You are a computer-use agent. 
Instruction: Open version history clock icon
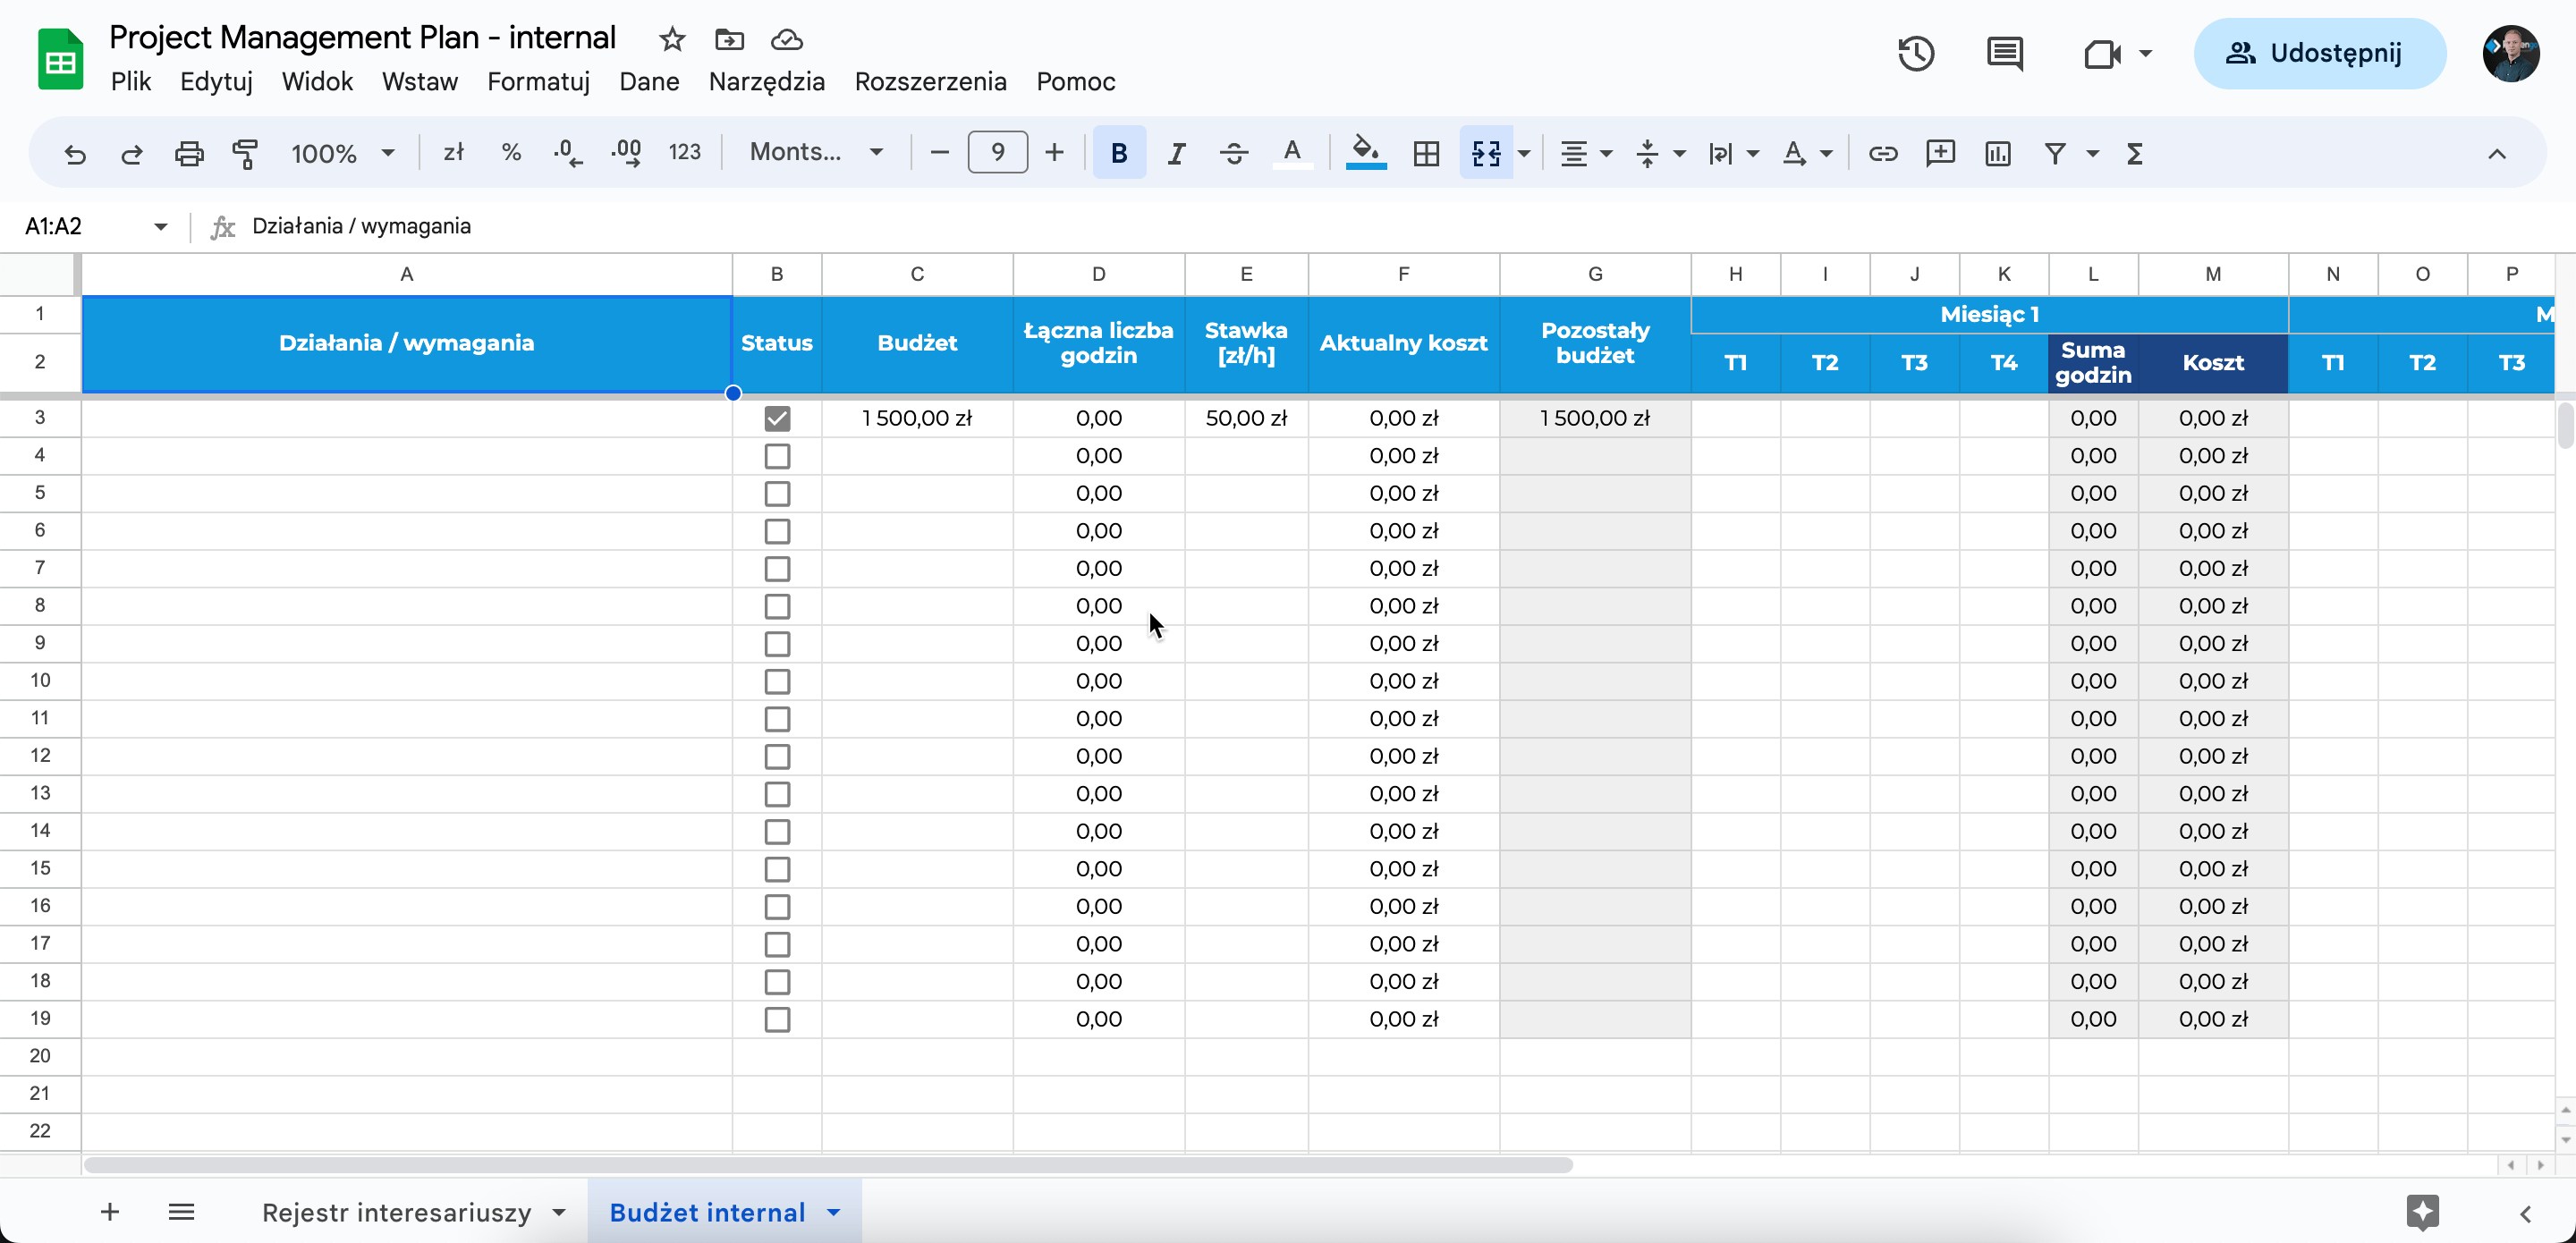(1915, 53)
